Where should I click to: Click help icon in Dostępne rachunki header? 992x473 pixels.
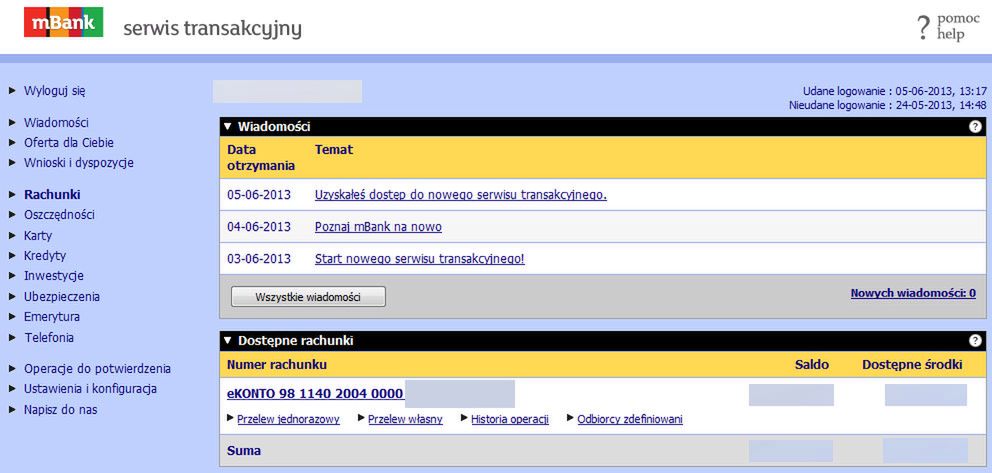pos(975,341)
